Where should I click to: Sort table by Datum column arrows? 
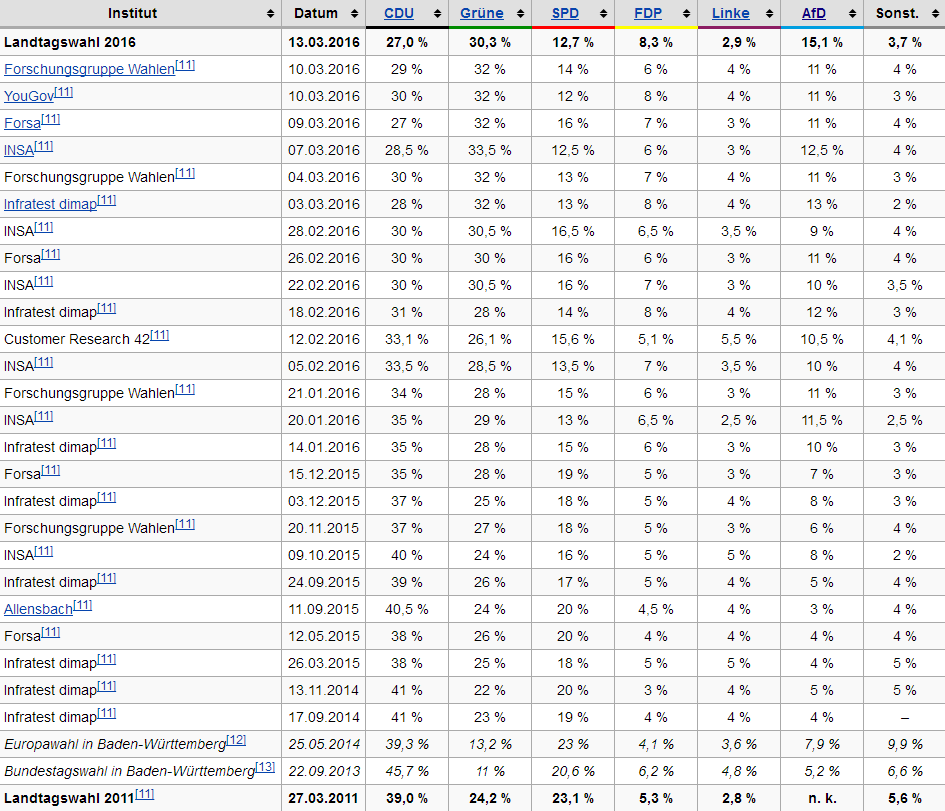click(354, 14)
